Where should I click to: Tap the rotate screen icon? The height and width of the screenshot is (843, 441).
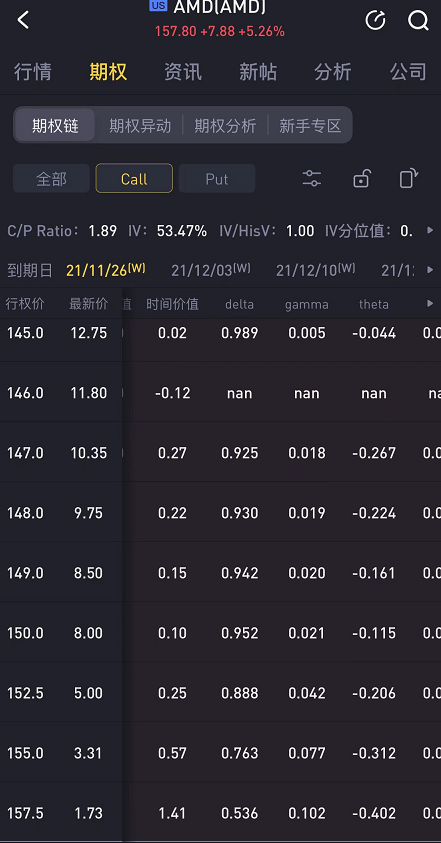[409, 178]
